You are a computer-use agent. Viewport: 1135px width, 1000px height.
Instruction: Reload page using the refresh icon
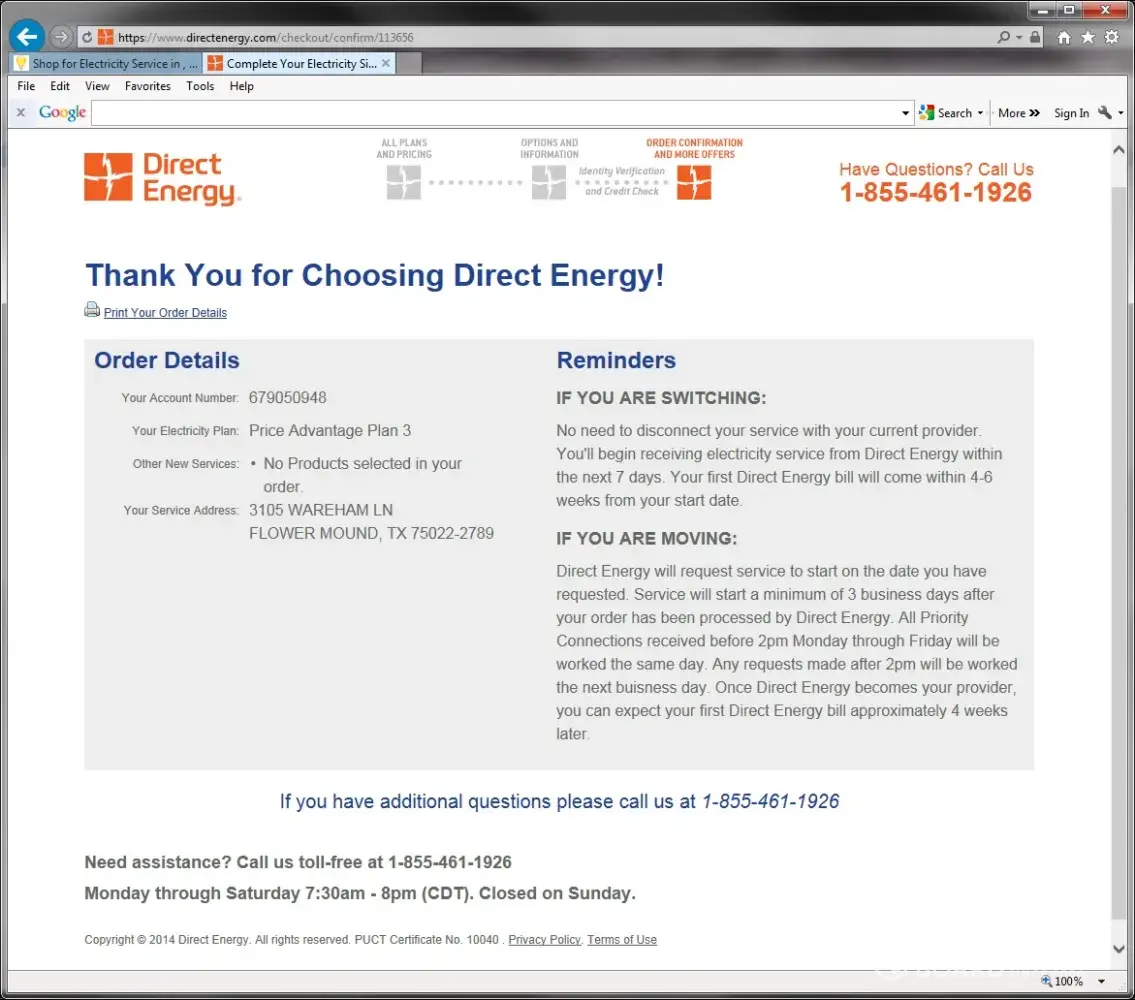87,37
